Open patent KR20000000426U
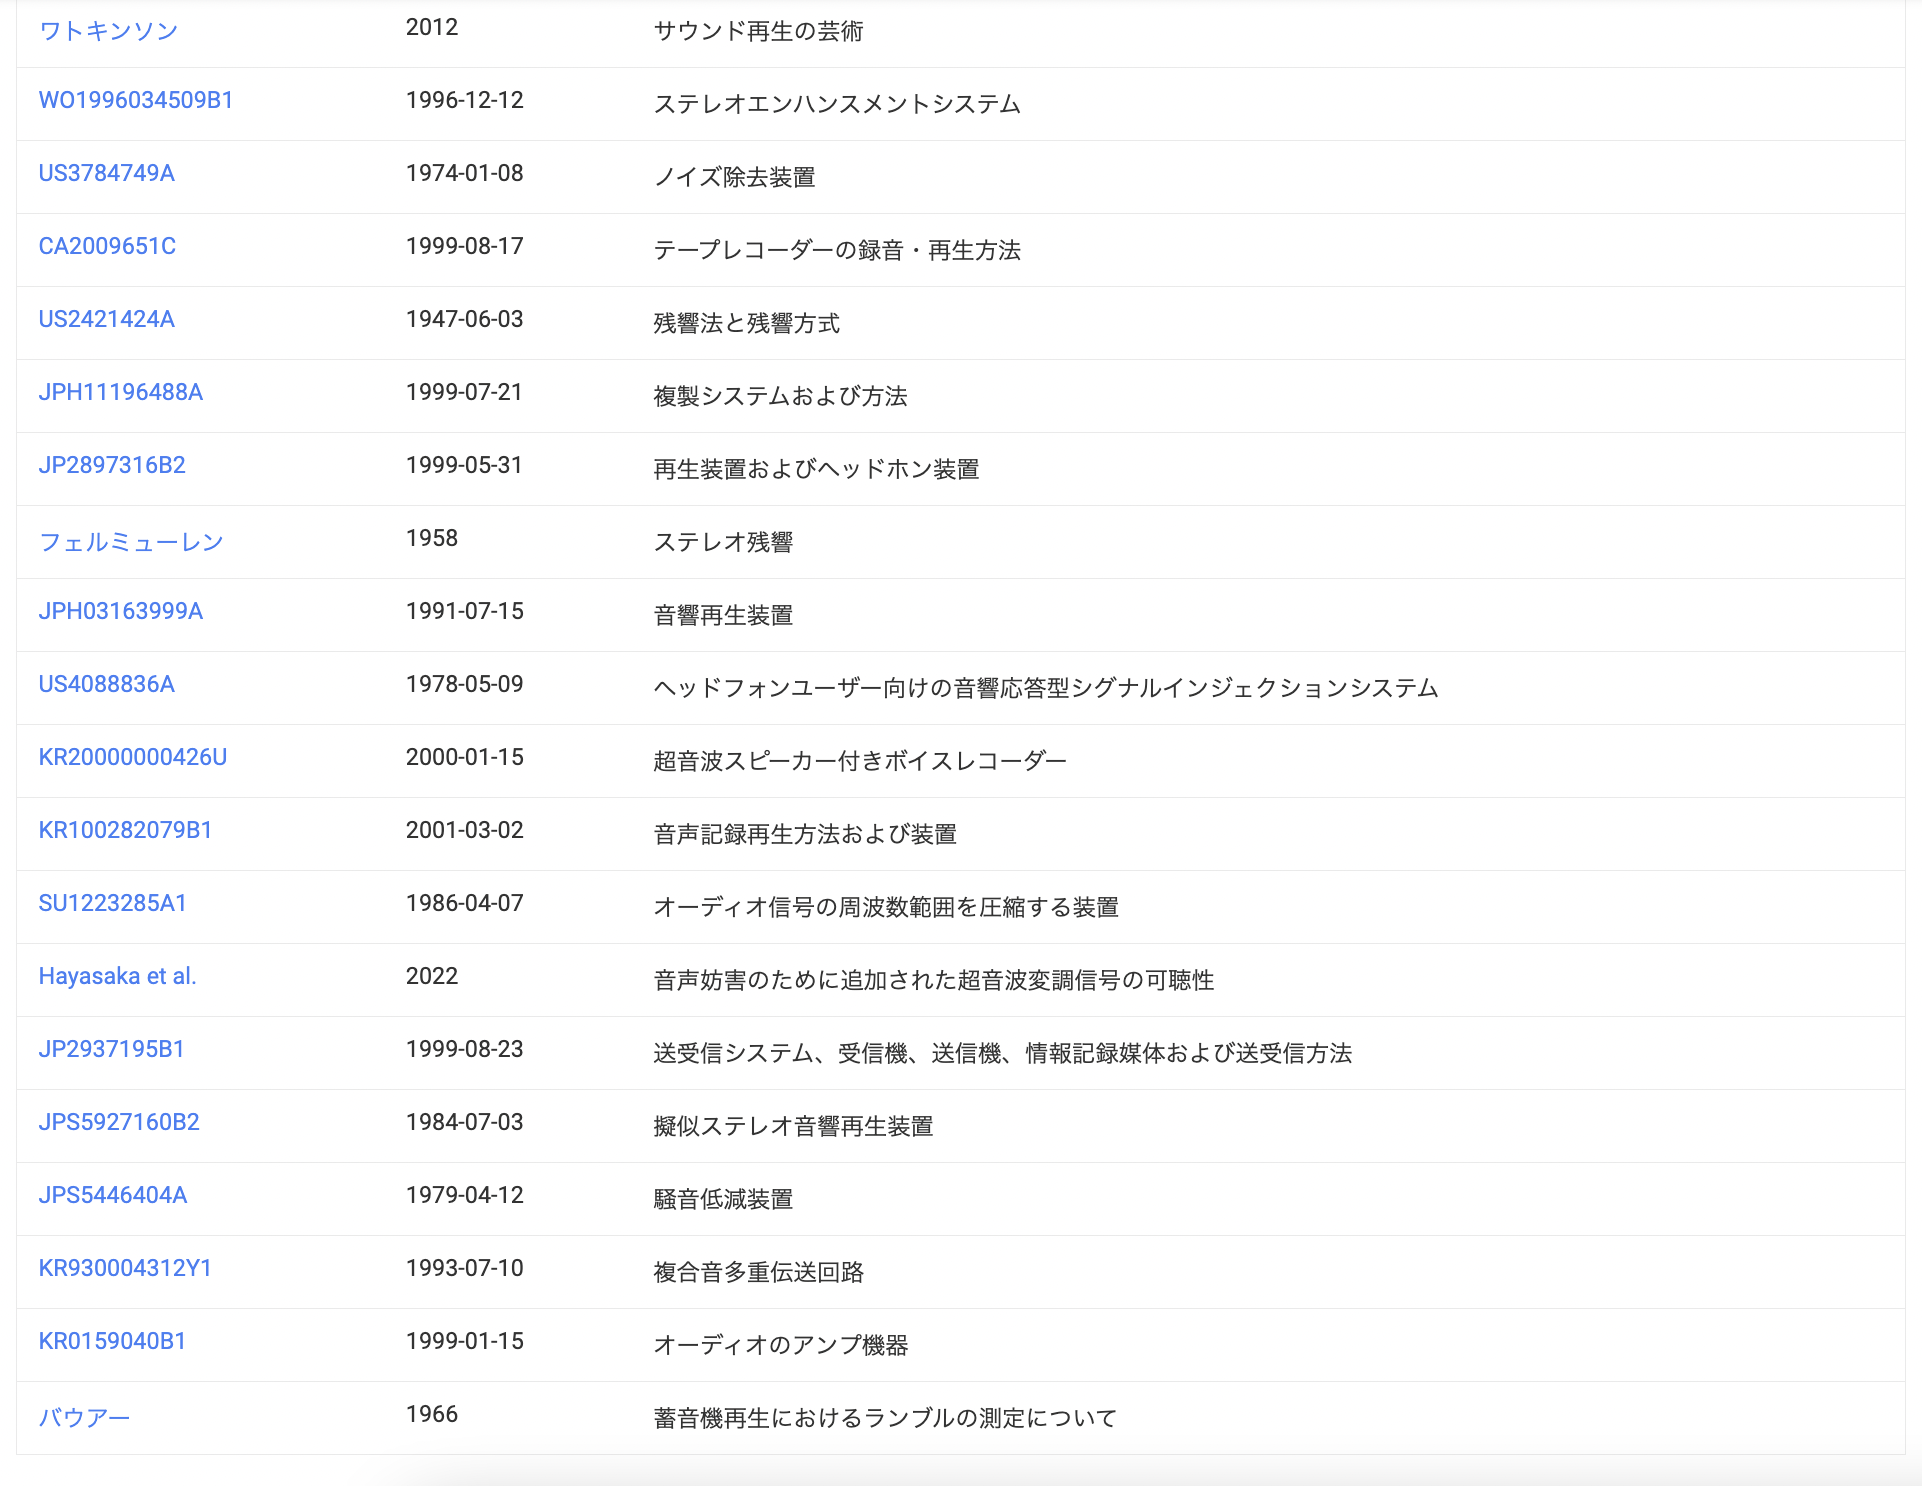Image resolution: width=1922 pixels, height=1486 pixels. point(133,757)
